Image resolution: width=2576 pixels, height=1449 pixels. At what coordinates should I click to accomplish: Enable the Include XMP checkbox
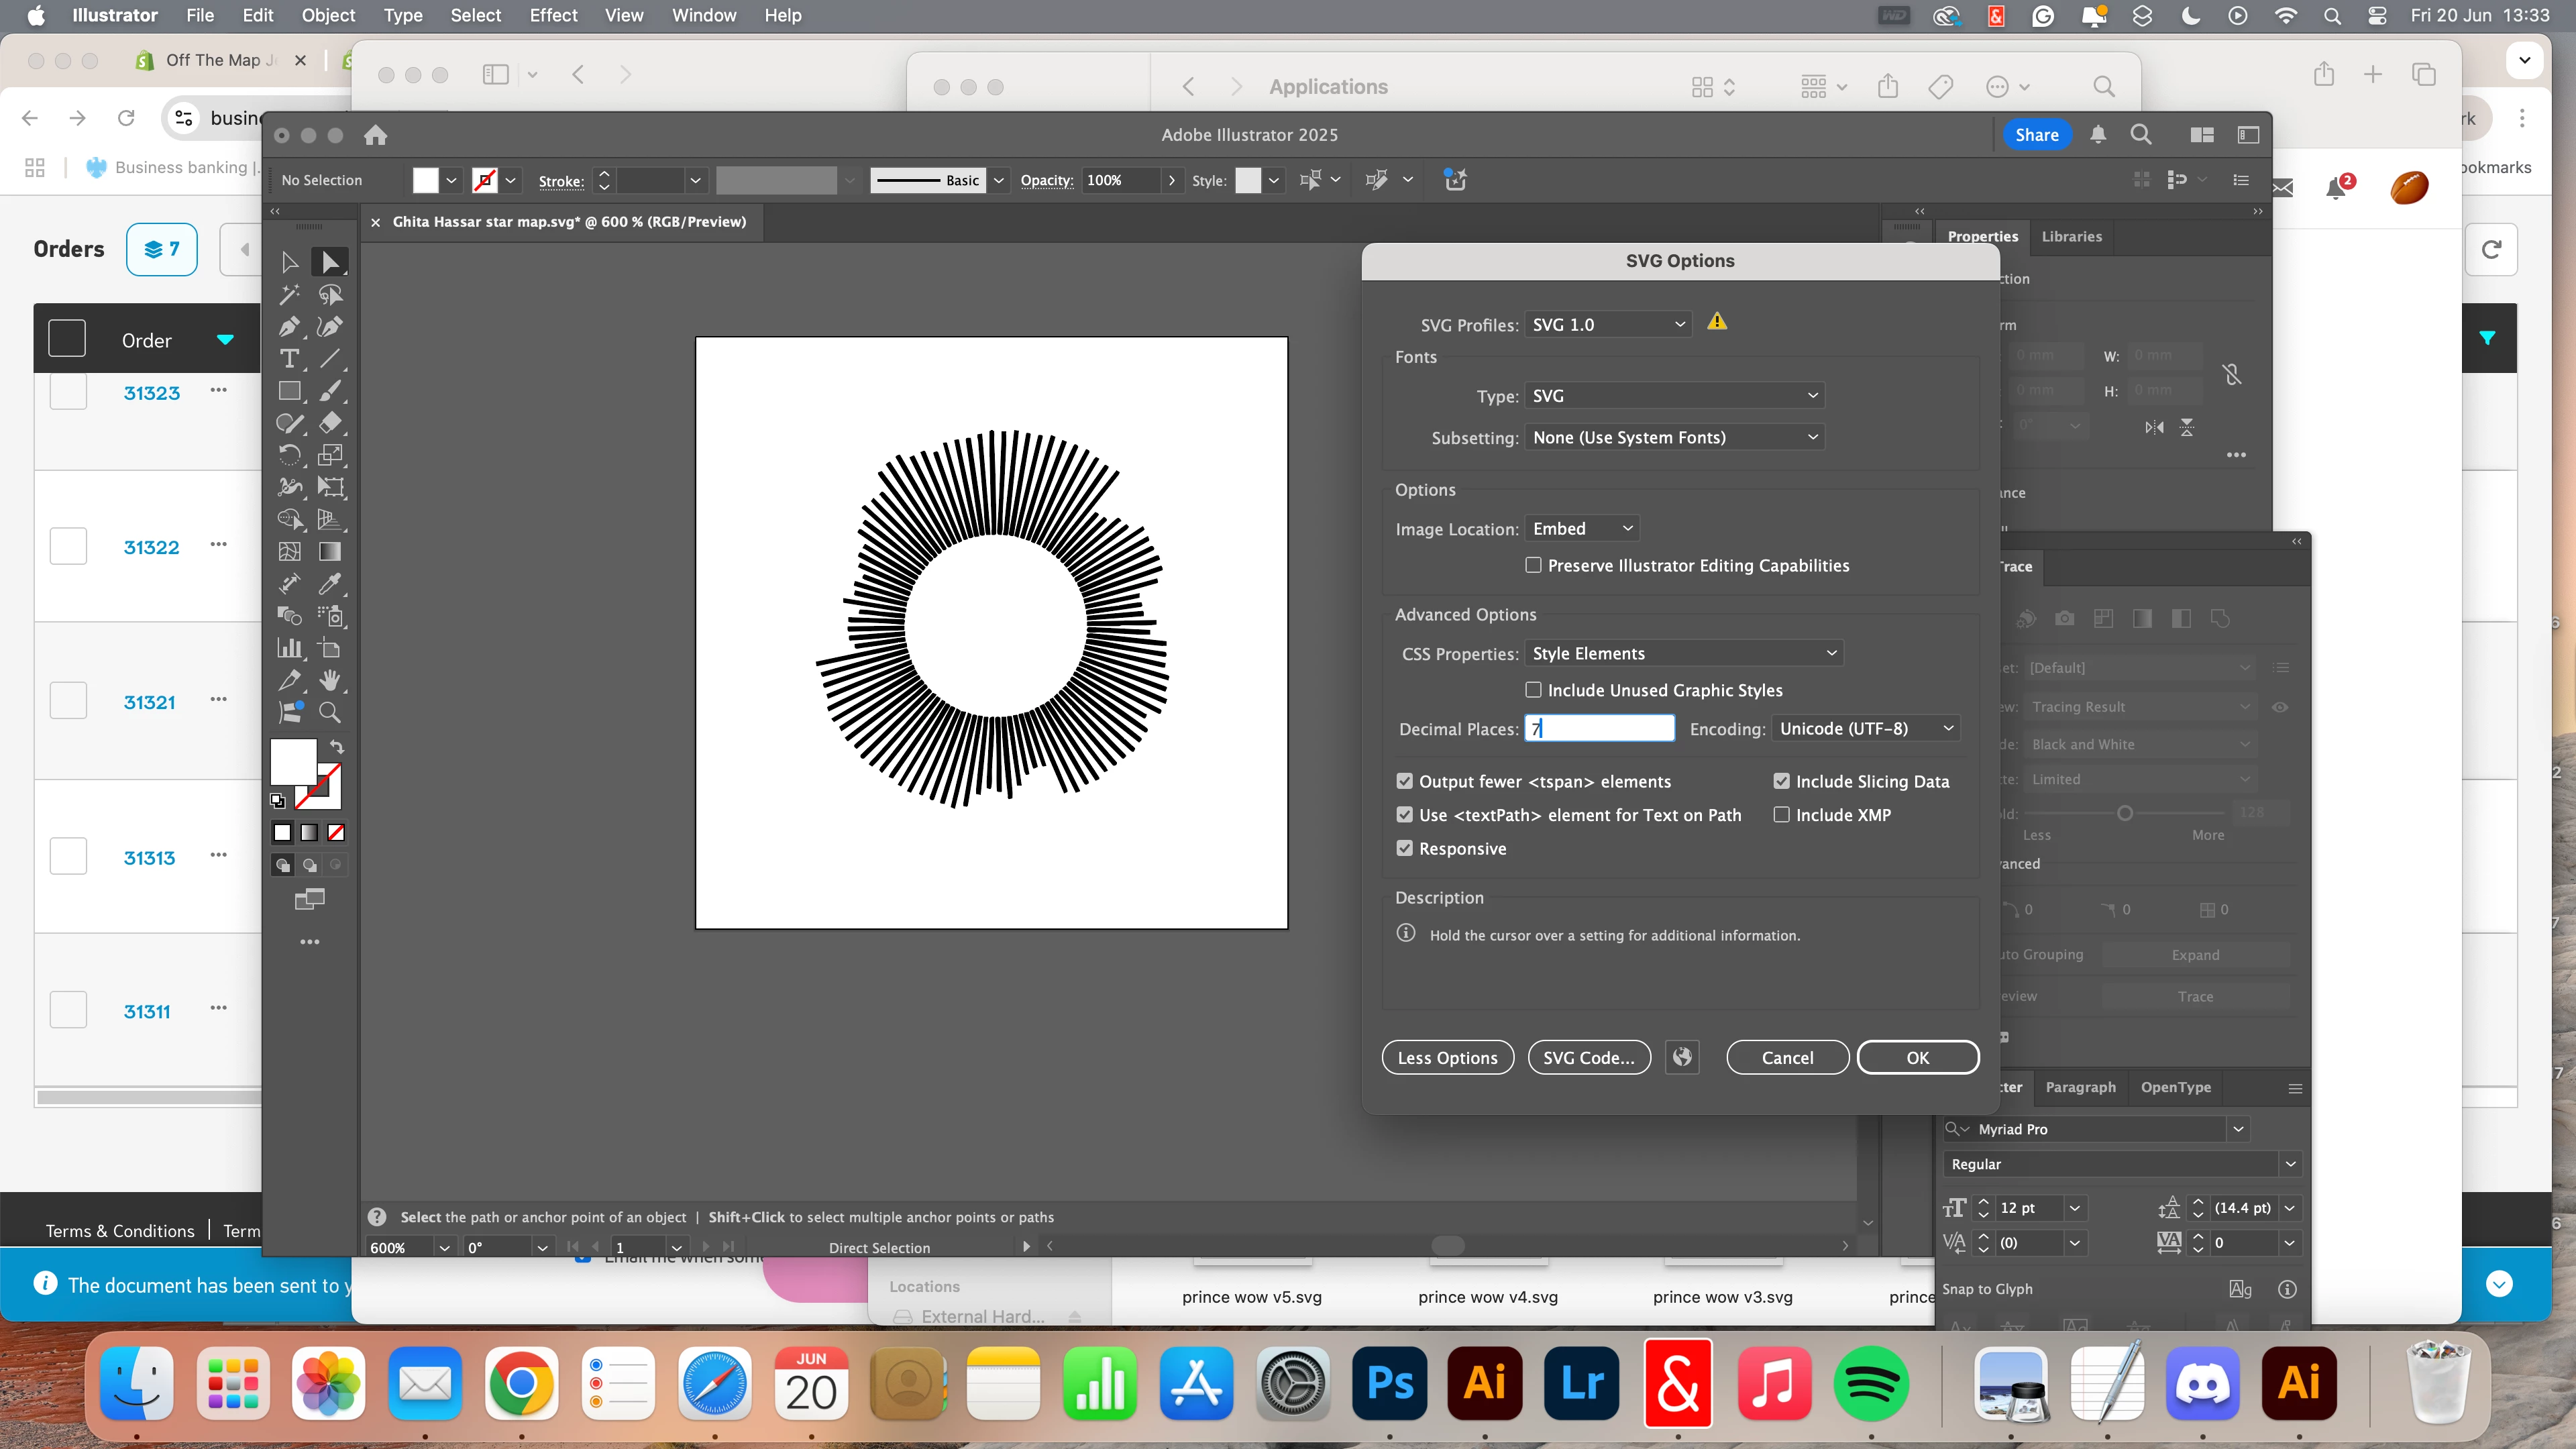[x=1781, y=815]
